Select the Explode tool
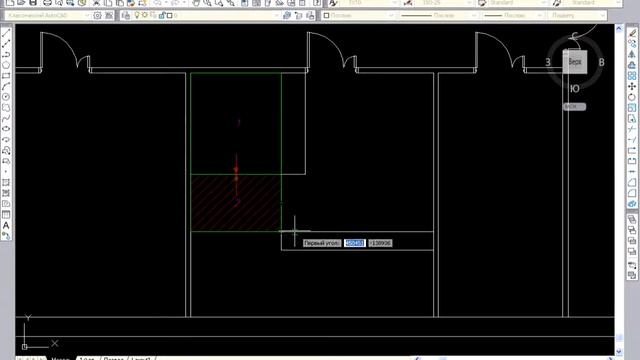The height and width of the screenshot is (360, 640). (632, 204)
